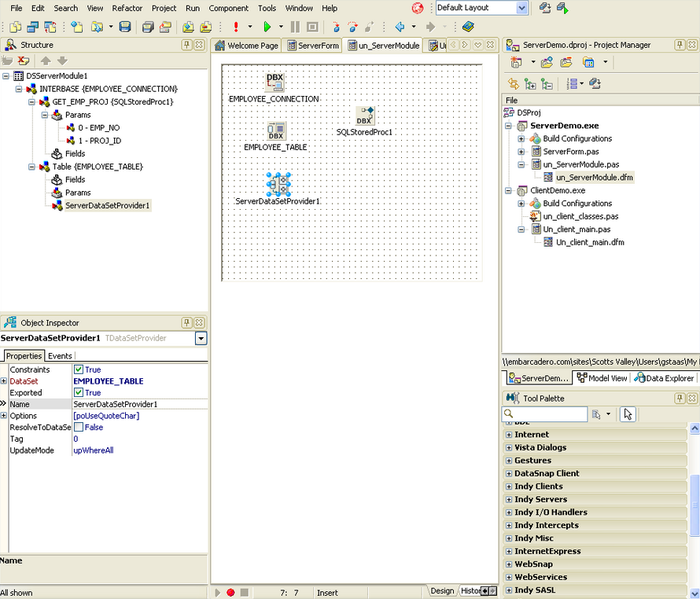Select un_ServerModule.dfm in Project Manager
Viewport: 700px width, 599px height.
pos(594,178)
